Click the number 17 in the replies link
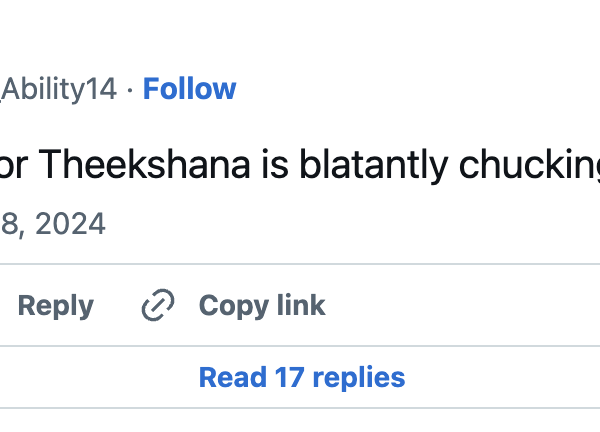 pyautogui.click(x=284, y=377)
